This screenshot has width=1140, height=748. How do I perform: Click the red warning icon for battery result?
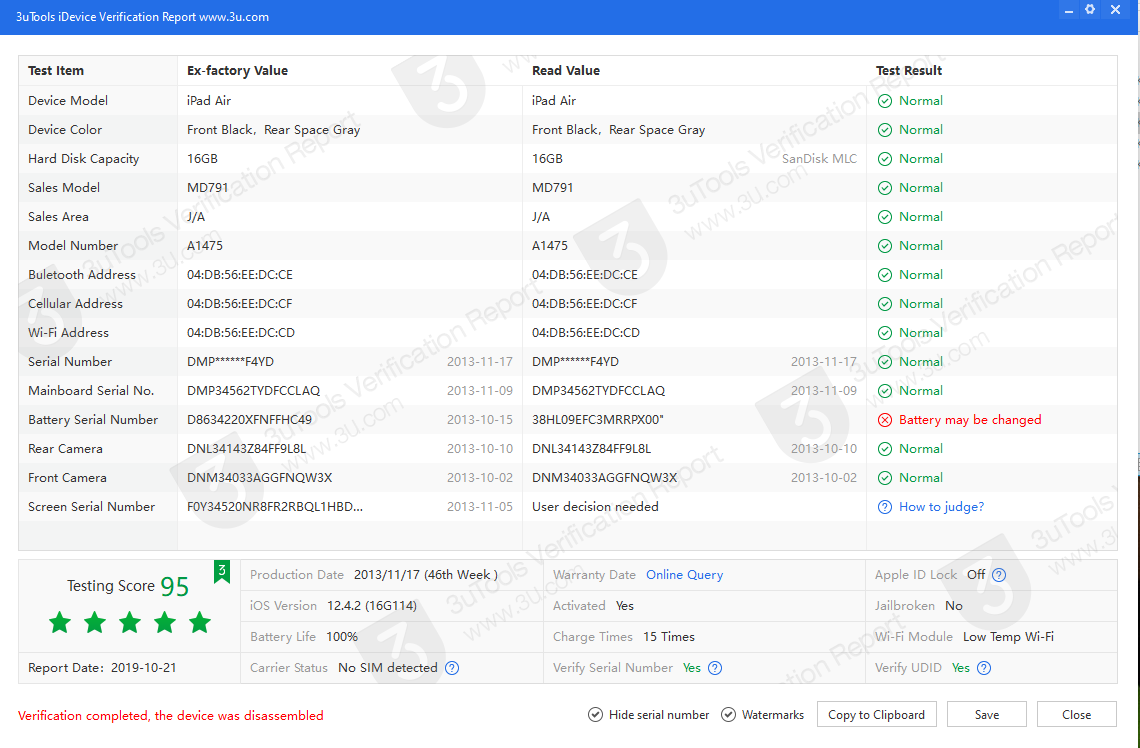tap(885, 420)
